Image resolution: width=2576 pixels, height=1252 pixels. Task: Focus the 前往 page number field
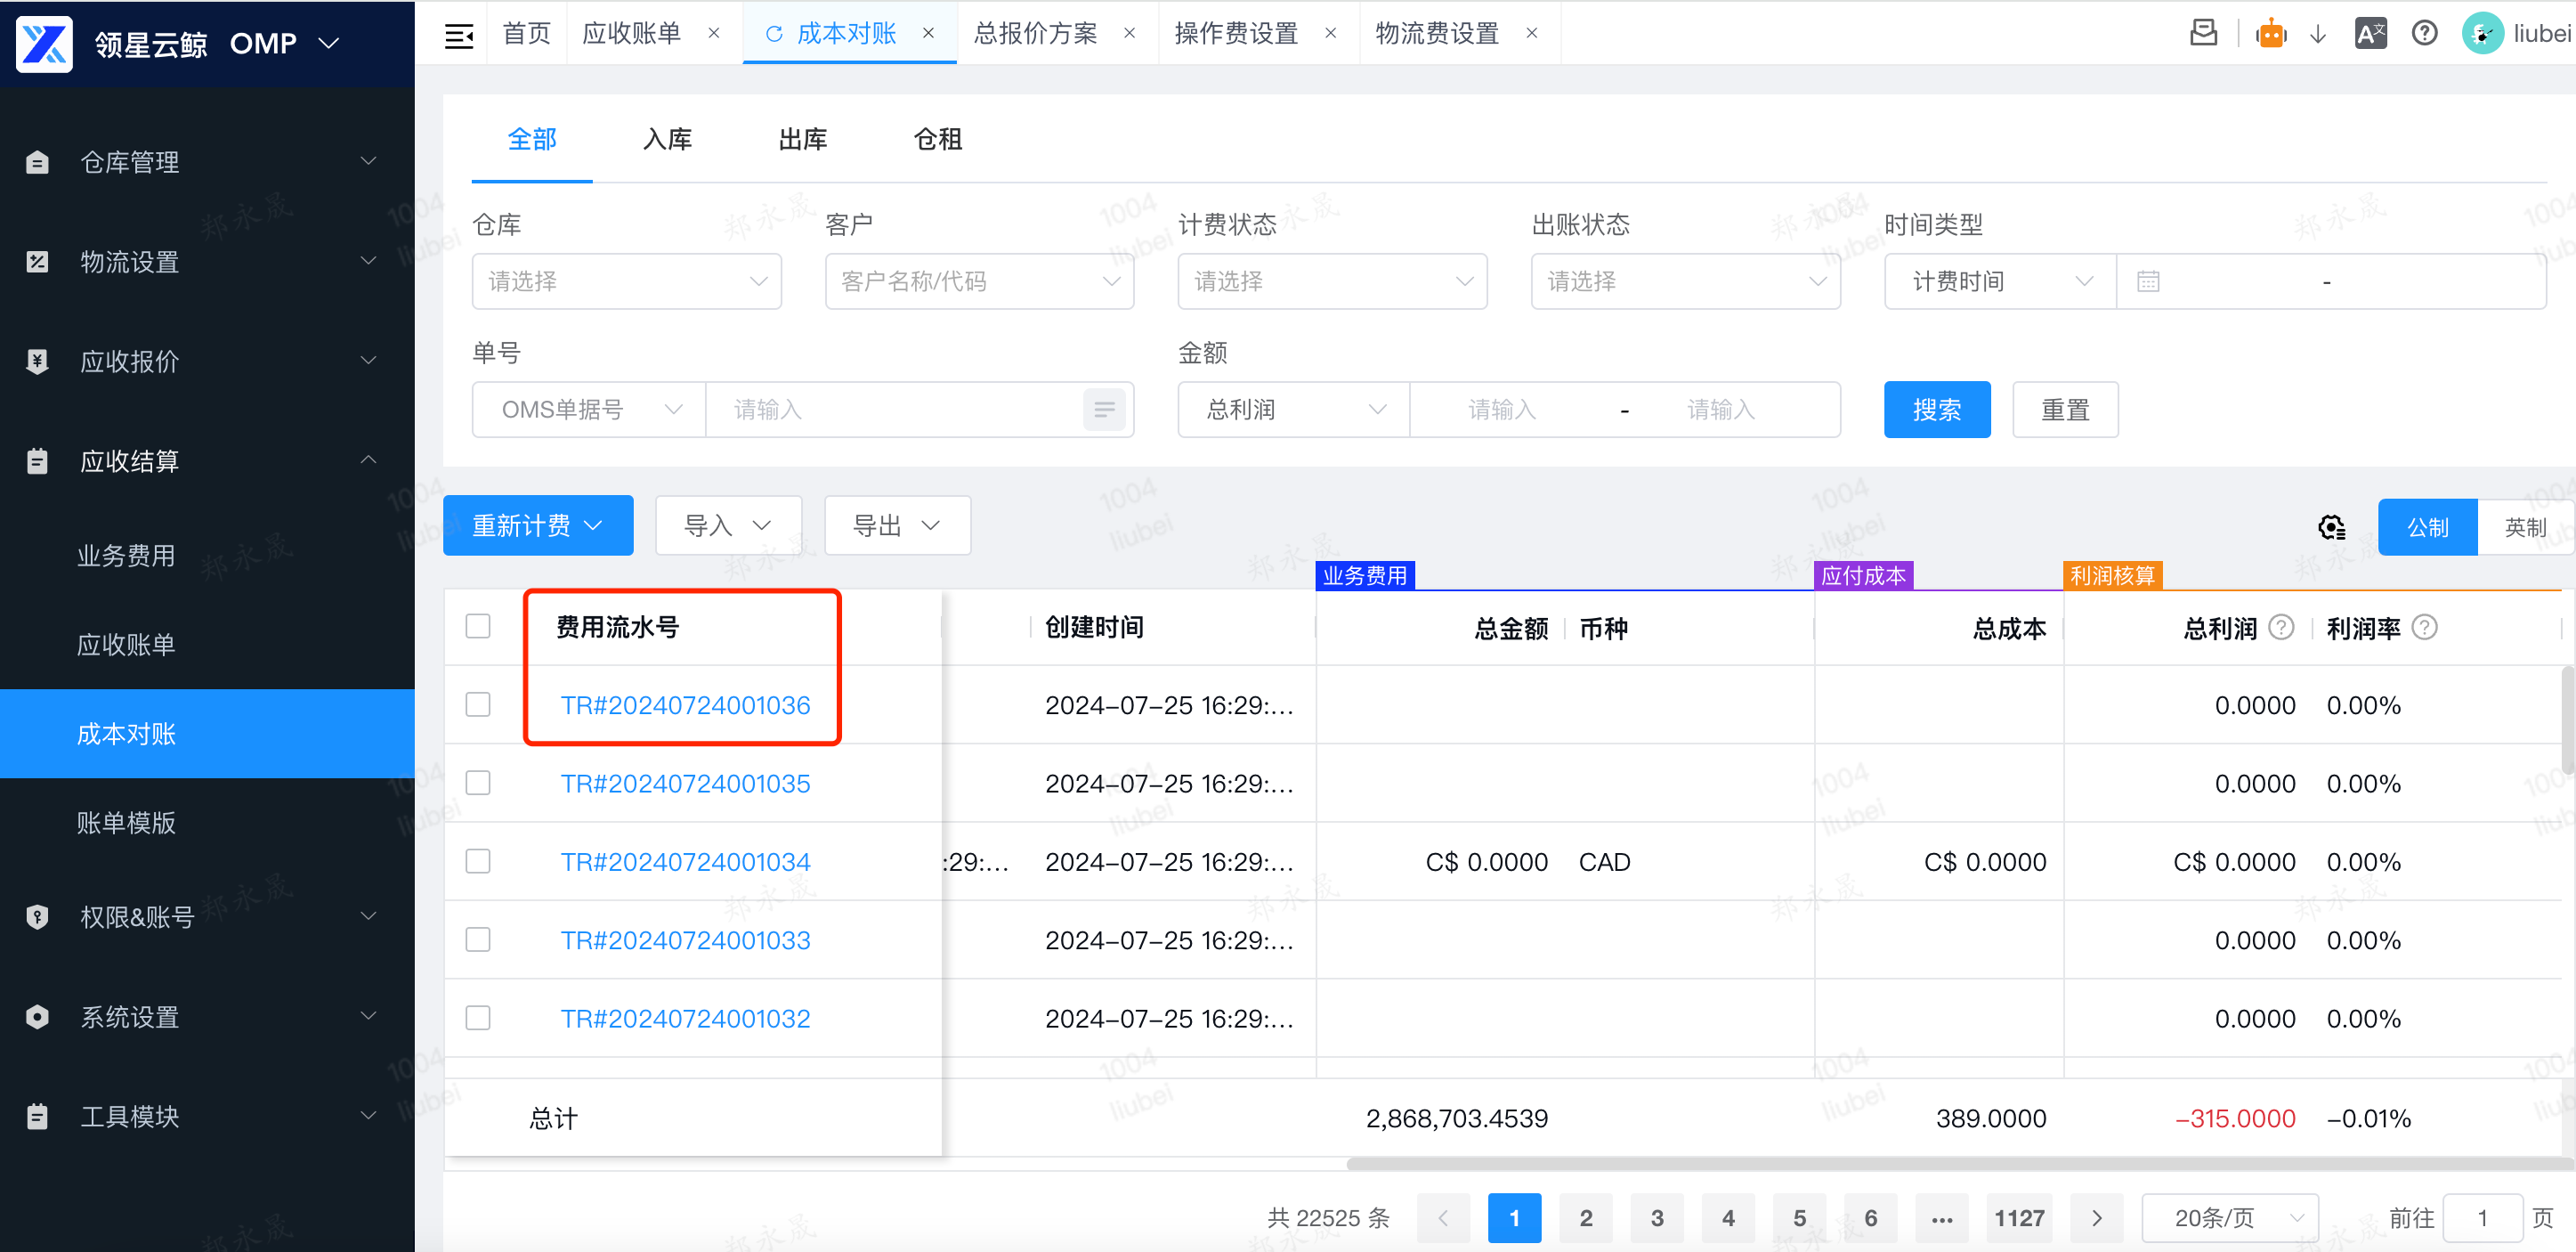(x=2482, y=1218)
